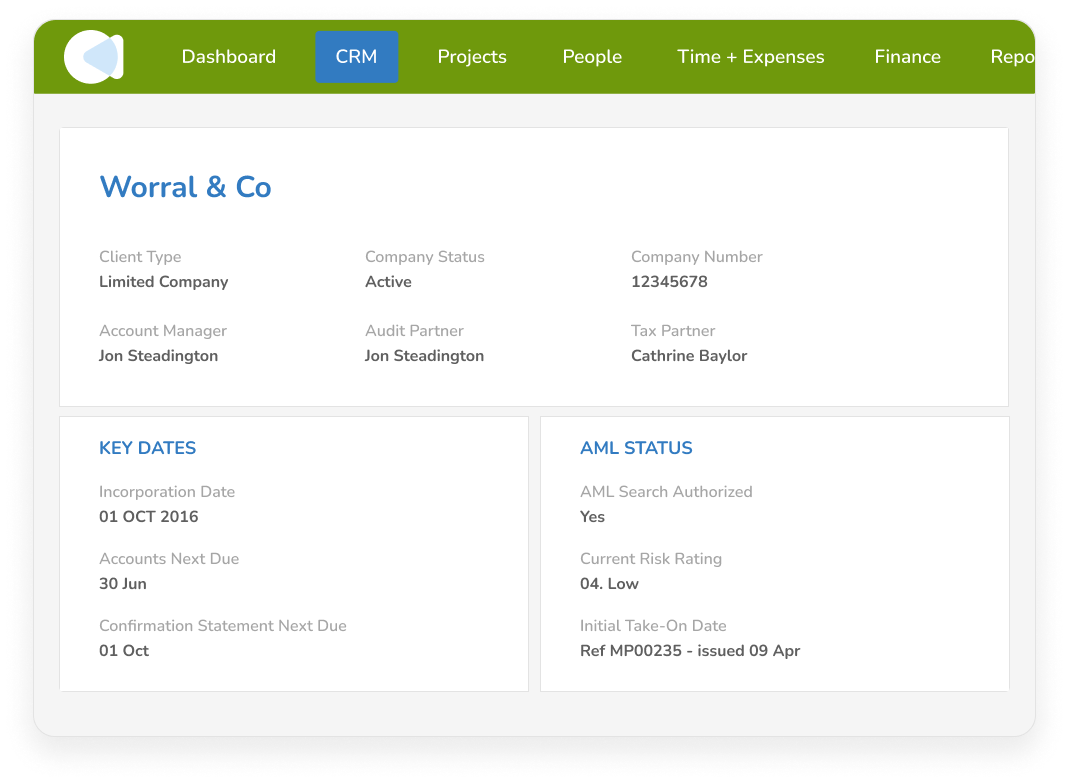Switch to the CRM tab
1069x784 pixels.
(356, 57)
